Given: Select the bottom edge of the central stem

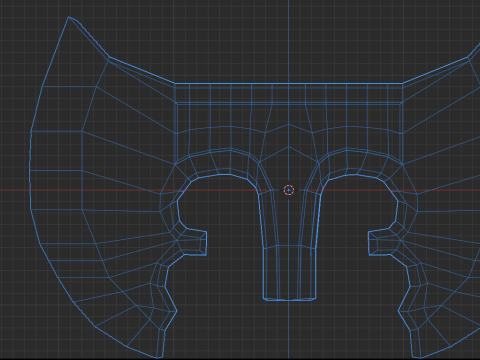Looking at the screenshot, I should point(289,299).
